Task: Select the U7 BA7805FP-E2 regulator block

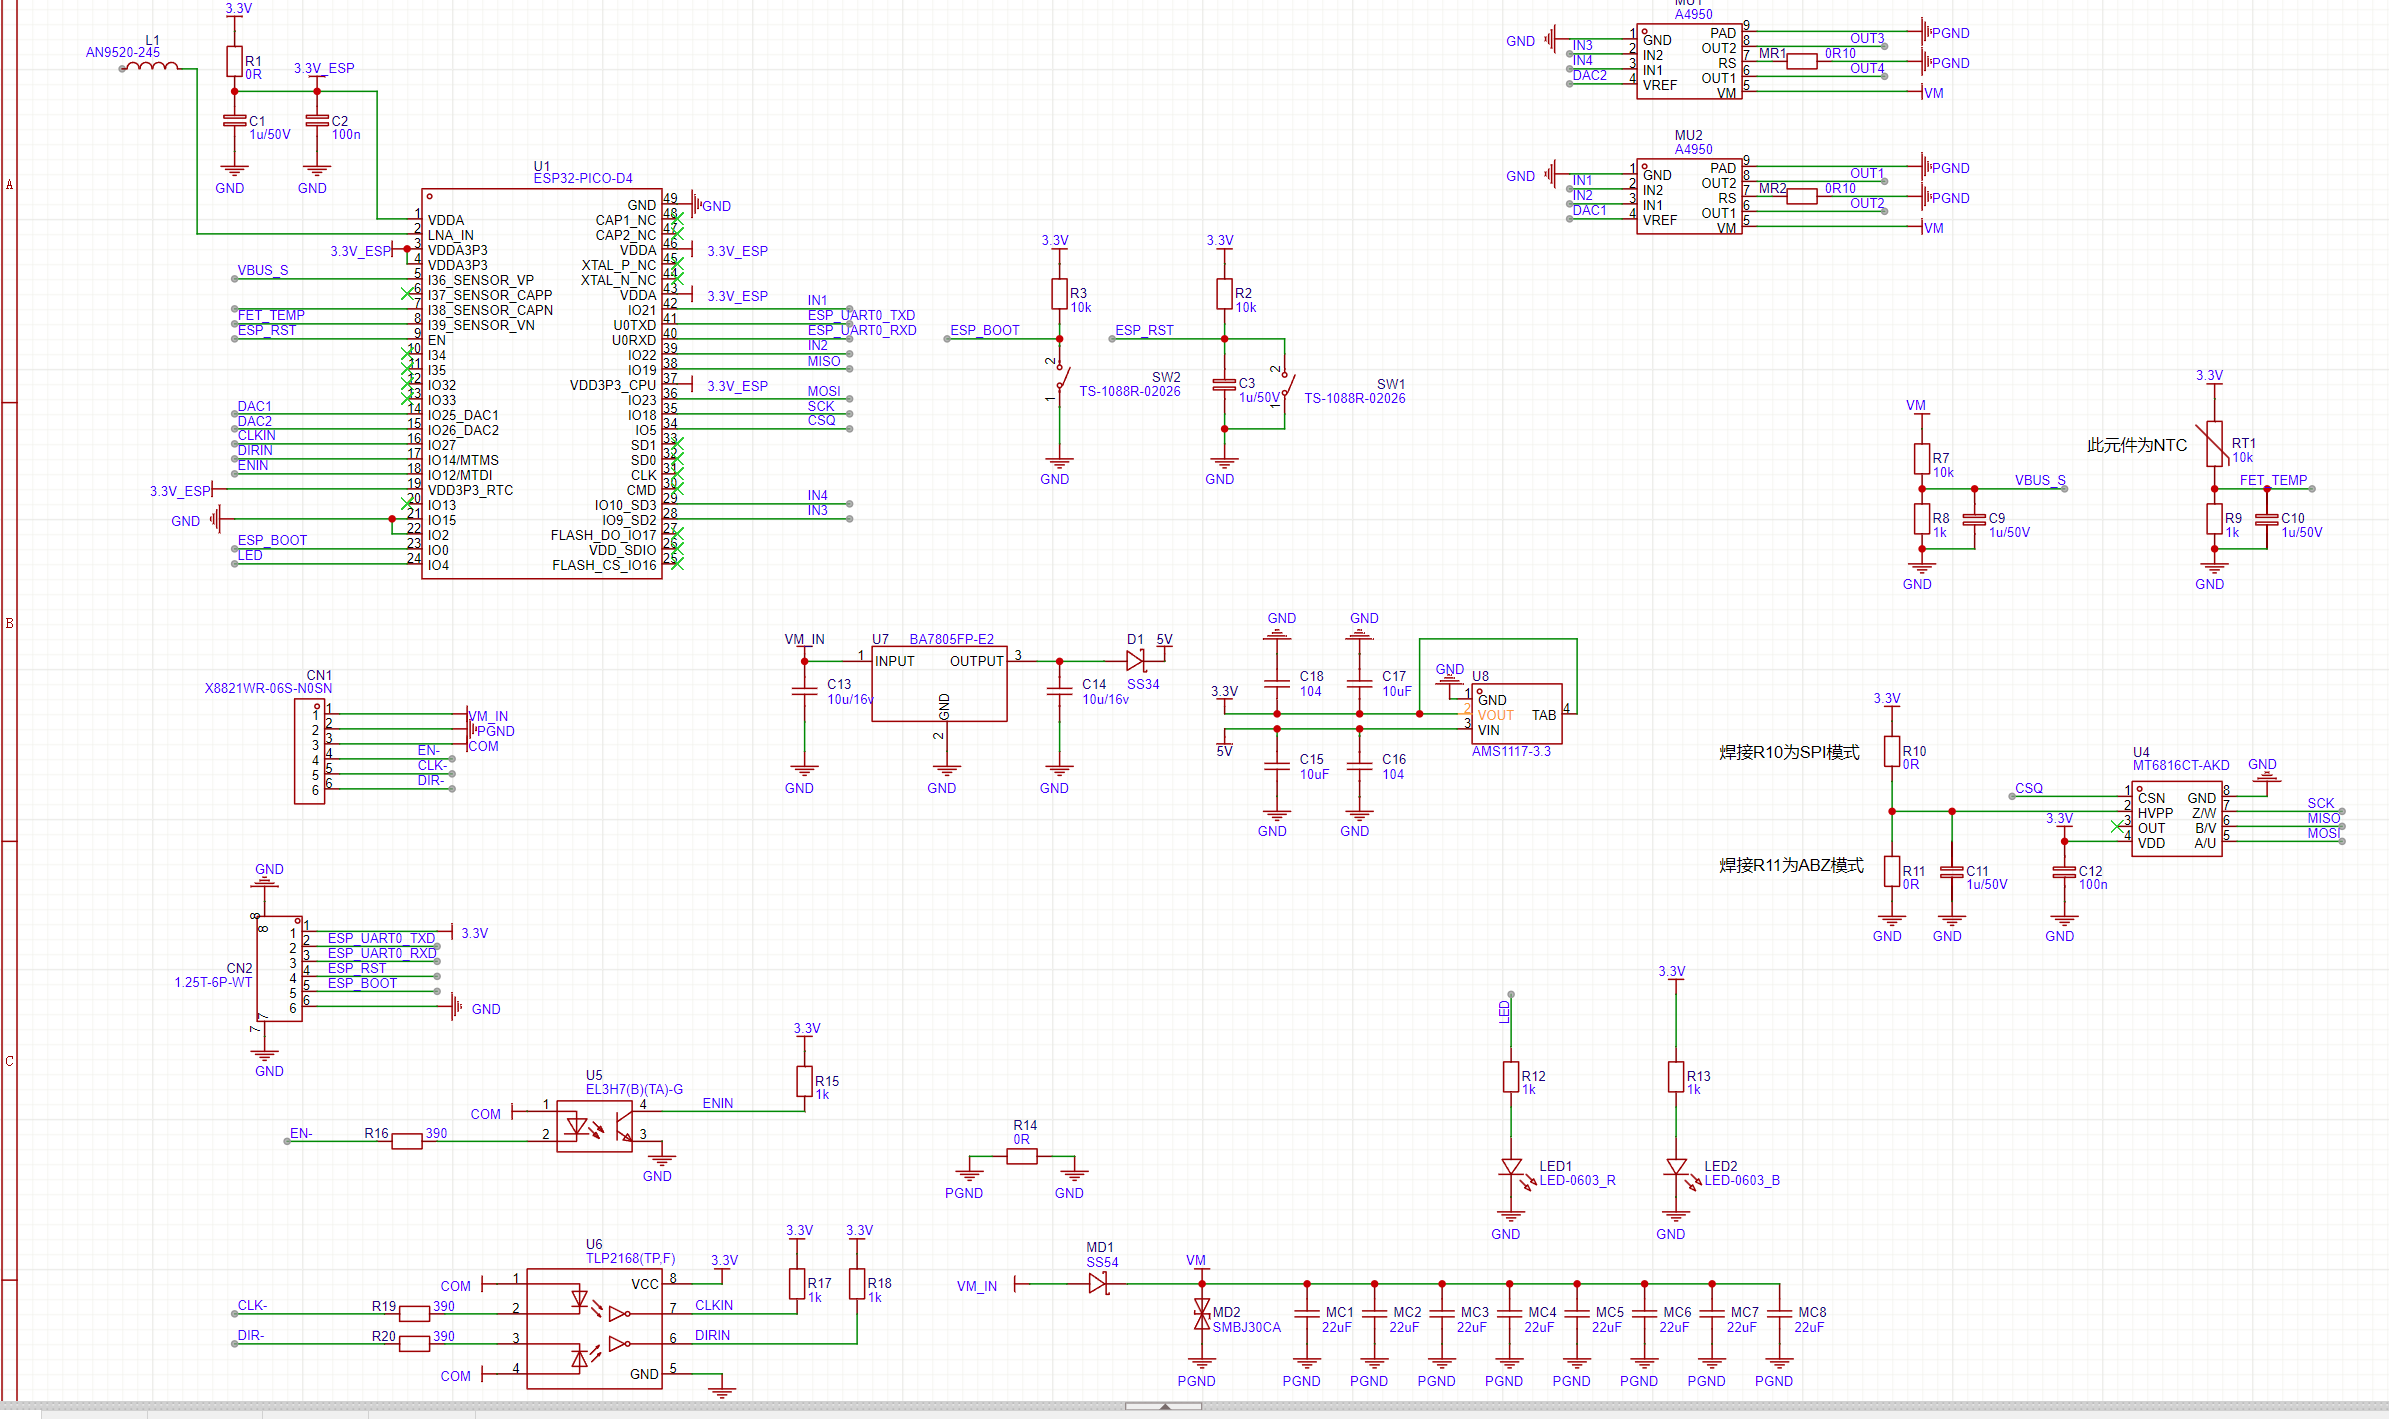Action: (938, 685)
